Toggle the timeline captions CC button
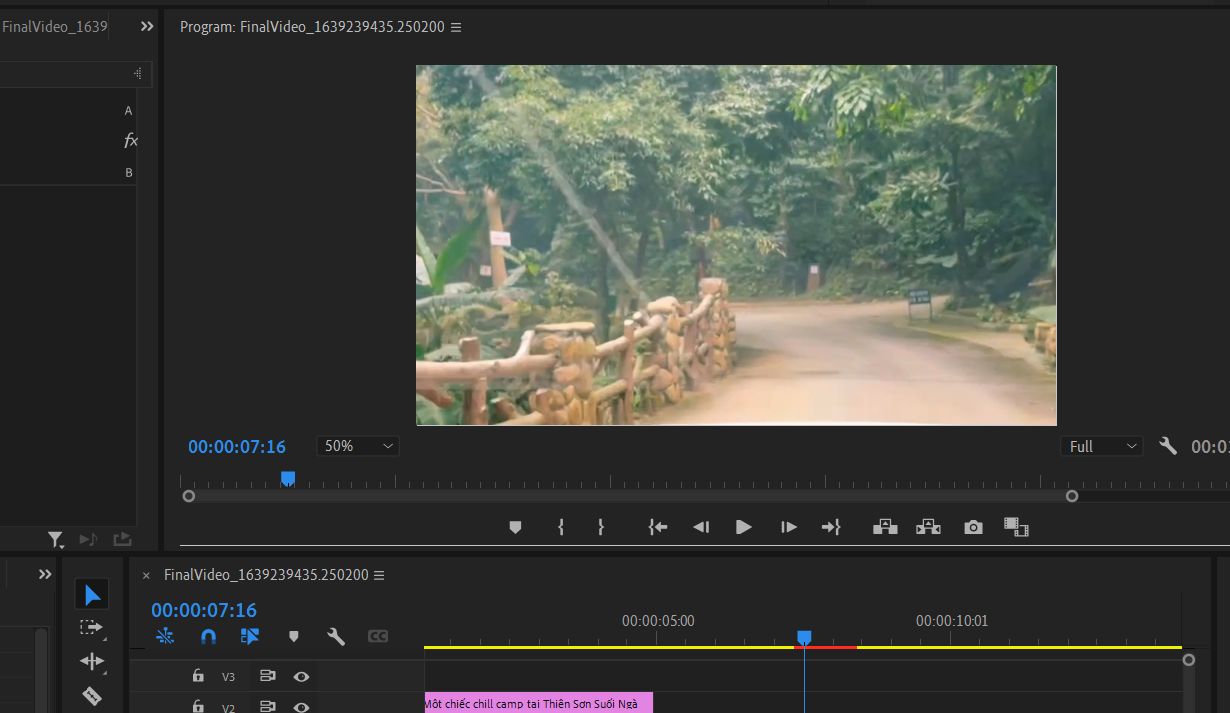The image size is (1230, 713). tap(378, 636)
